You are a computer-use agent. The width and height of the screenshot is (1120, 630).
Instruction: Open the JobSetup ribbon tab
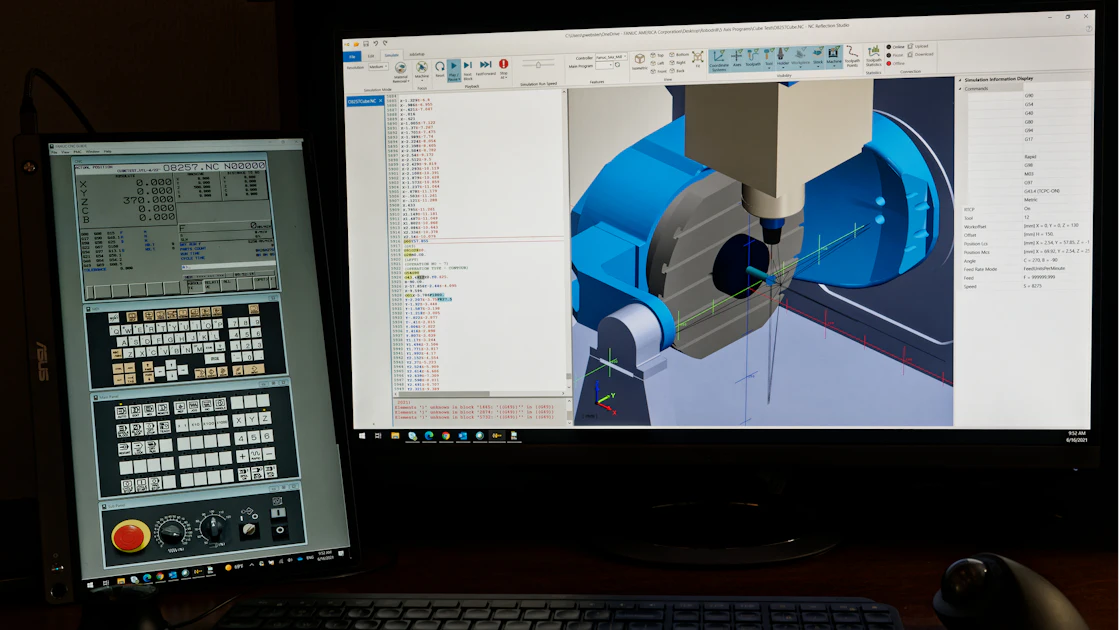click(417, 54)
